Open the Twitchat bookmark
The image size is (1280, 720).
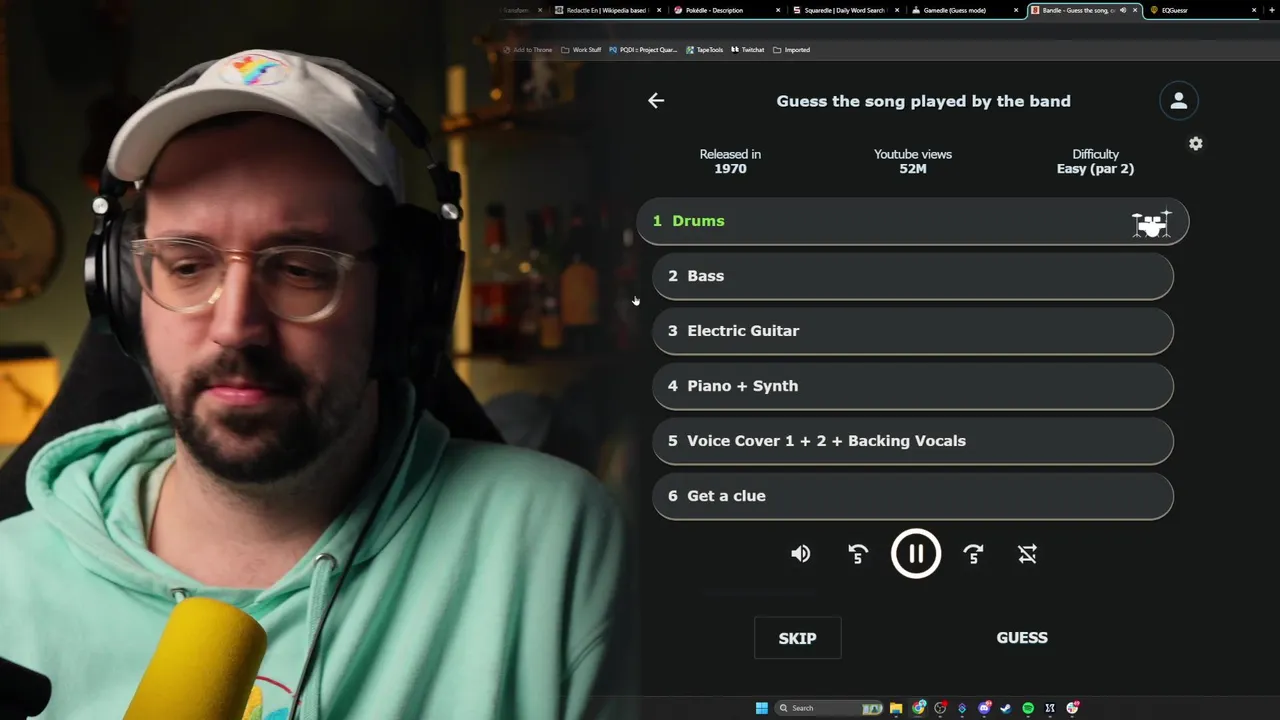748,50
